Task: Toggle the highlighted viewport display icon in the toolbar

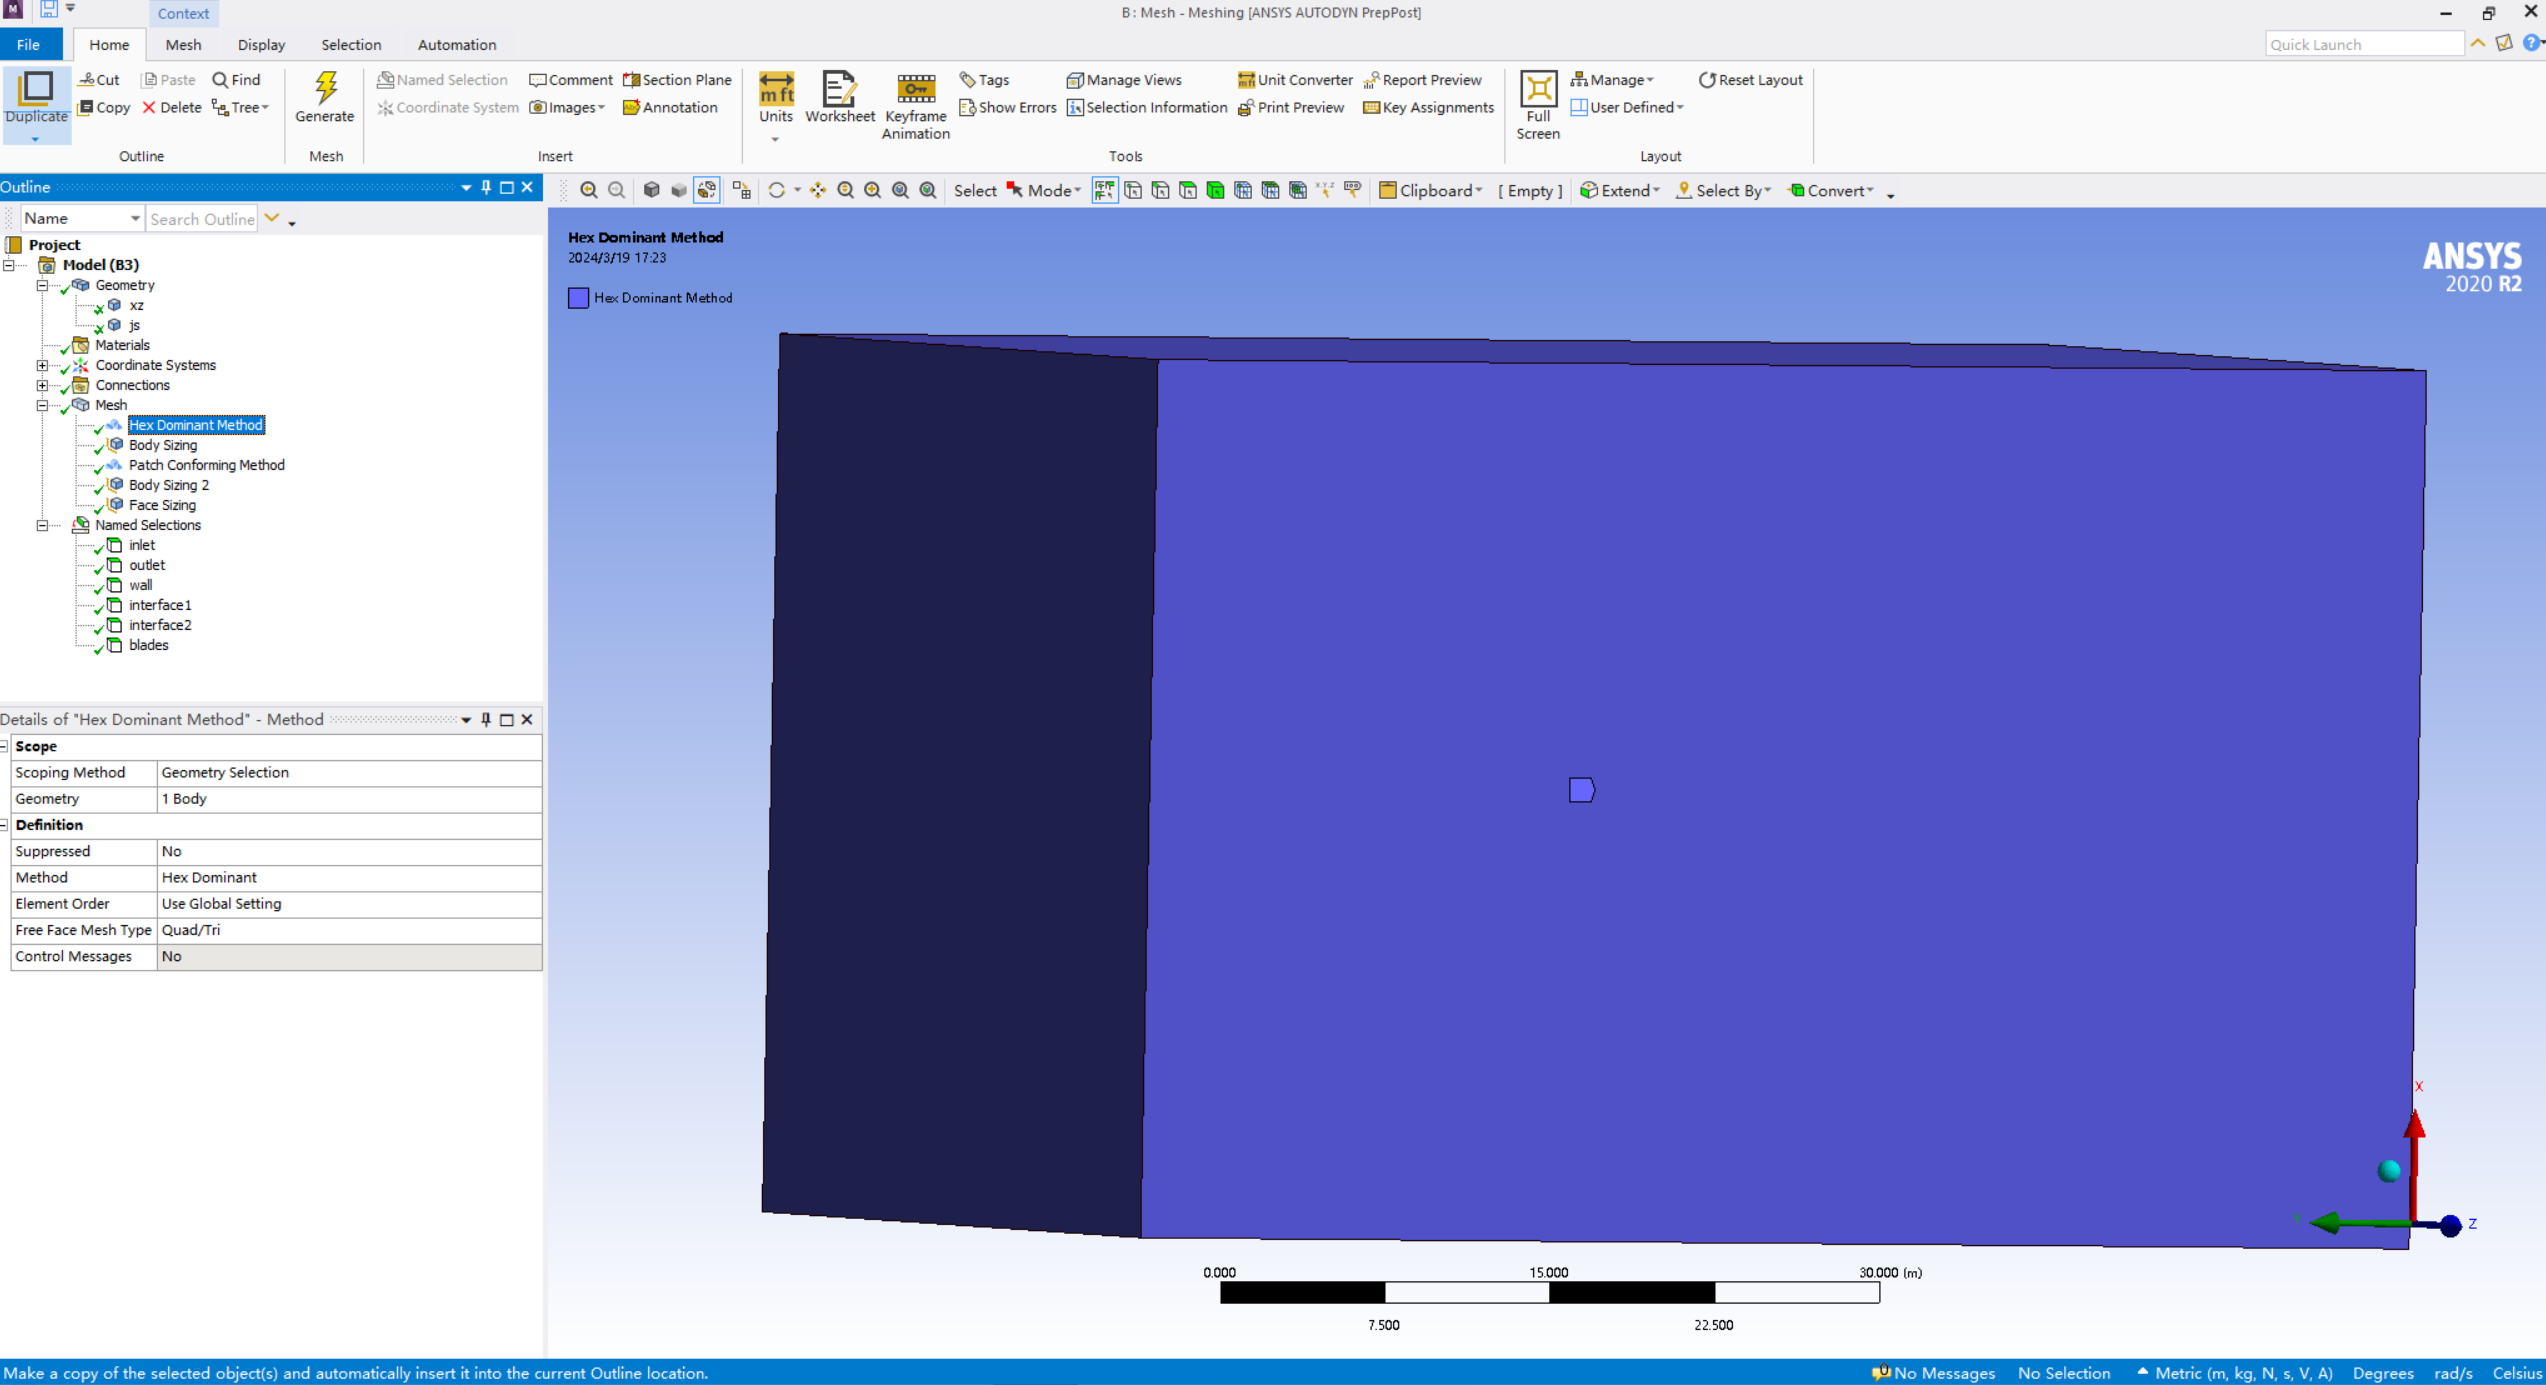Action: (x=707, y=190)
